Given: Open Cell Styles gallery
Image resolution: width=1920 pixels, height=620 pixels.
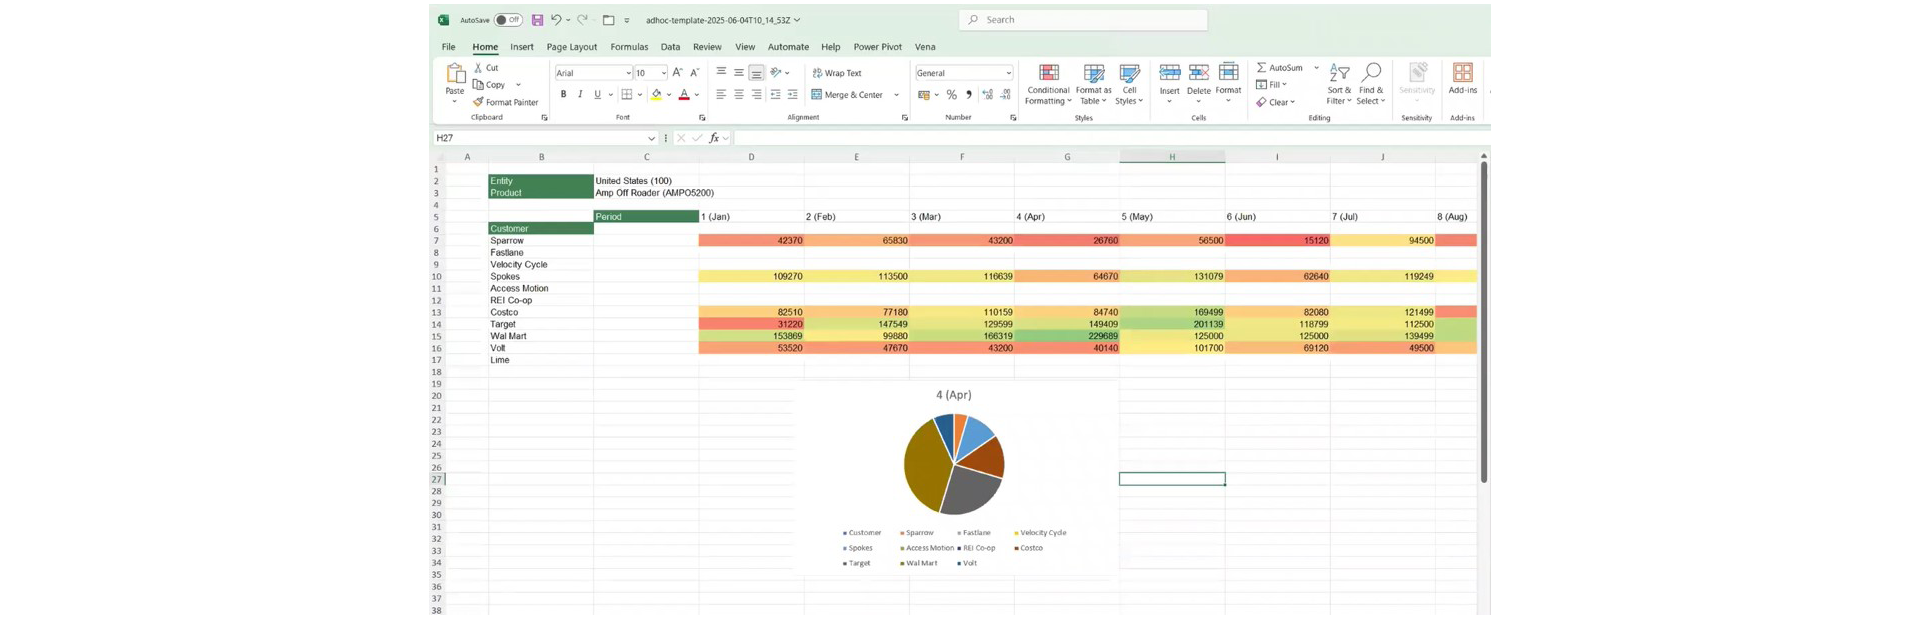Looking at the screenshot, I should (1129, 84).
